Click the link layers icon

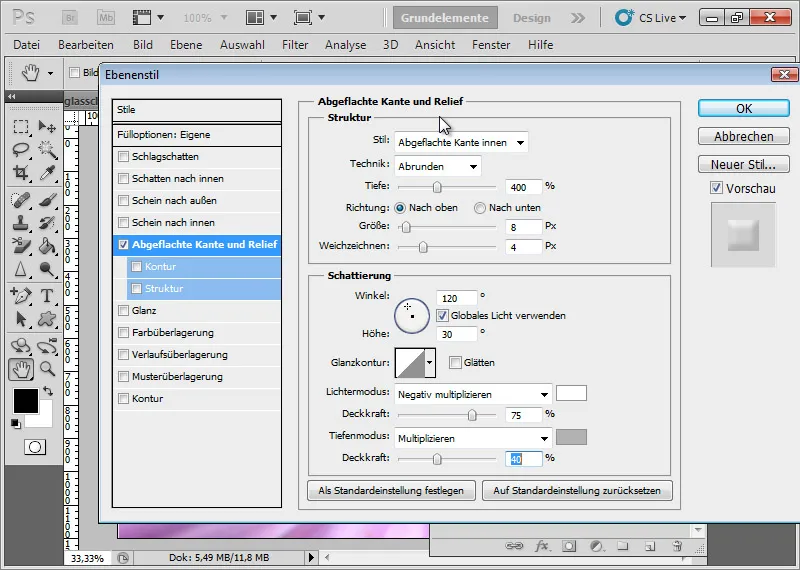(514, 546)
